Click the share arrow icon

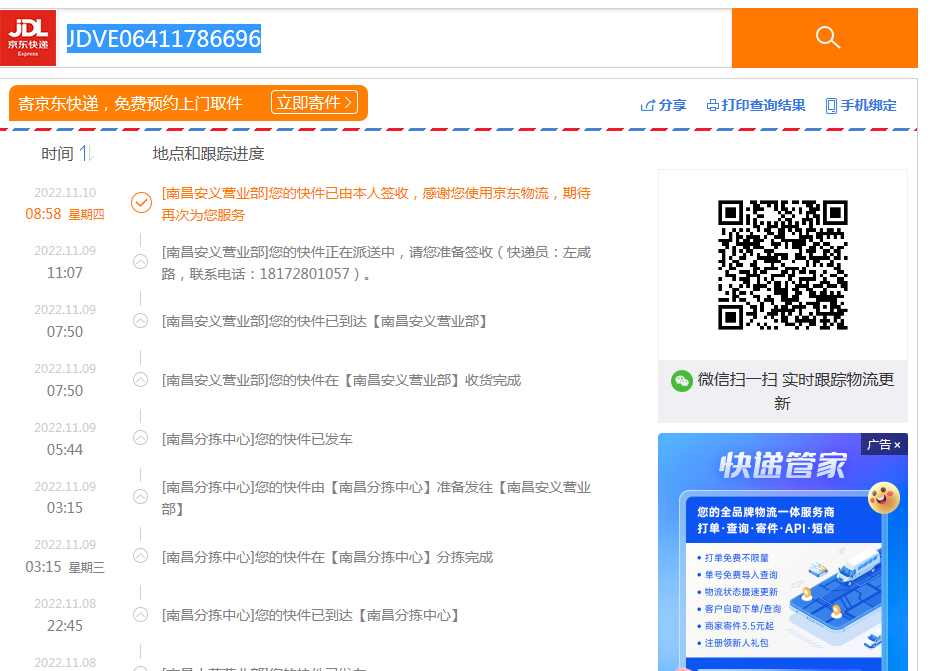tap(647, 106)
